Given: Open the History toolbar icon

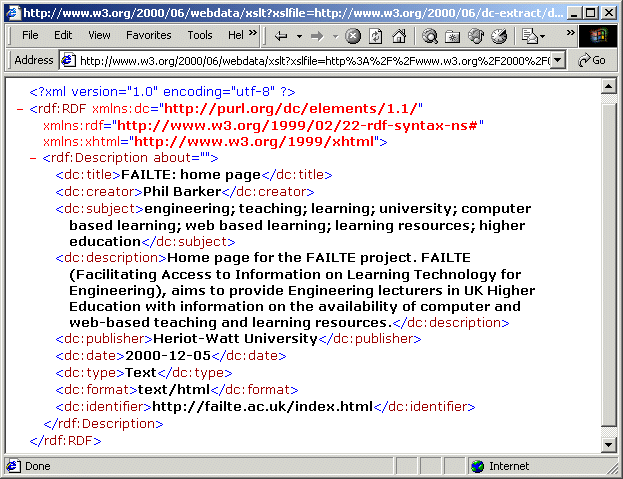Looking at the screenshot, I should coord(499,36).
